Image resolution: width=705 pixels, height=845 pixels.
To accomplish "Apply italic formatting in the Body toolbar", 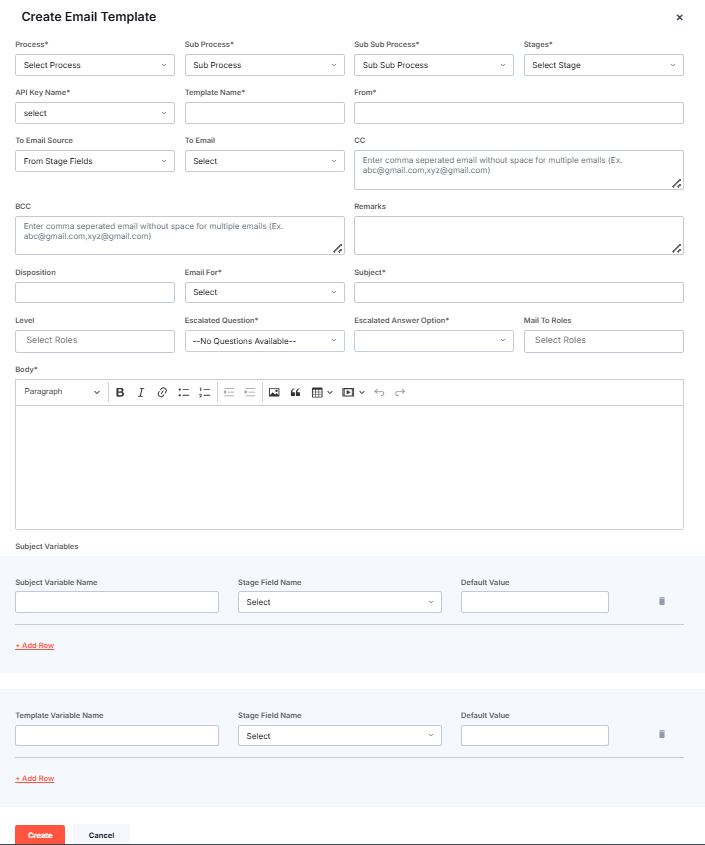I will tap(141, 392).
